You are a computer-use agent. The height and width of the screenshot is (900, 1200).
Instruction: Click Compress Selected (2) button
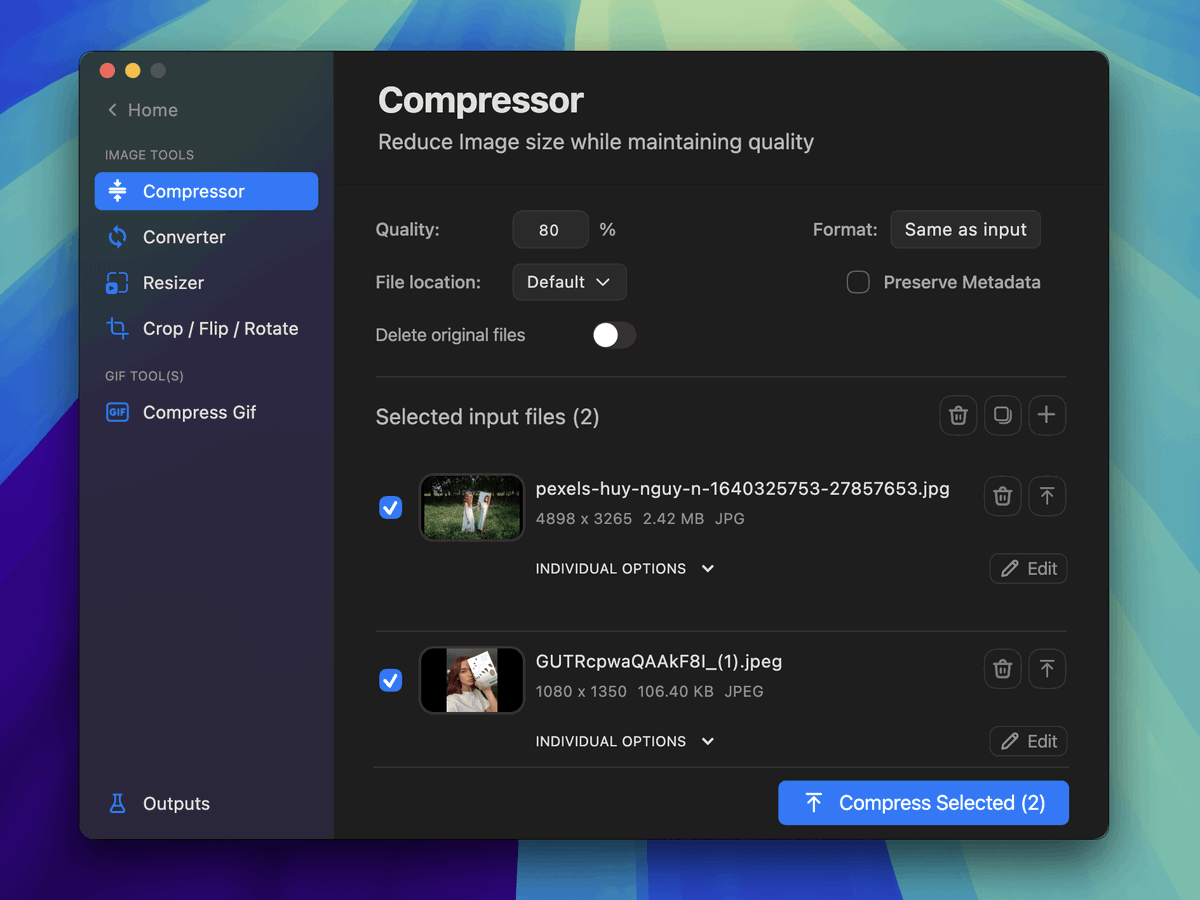click(x=923, y=803)
